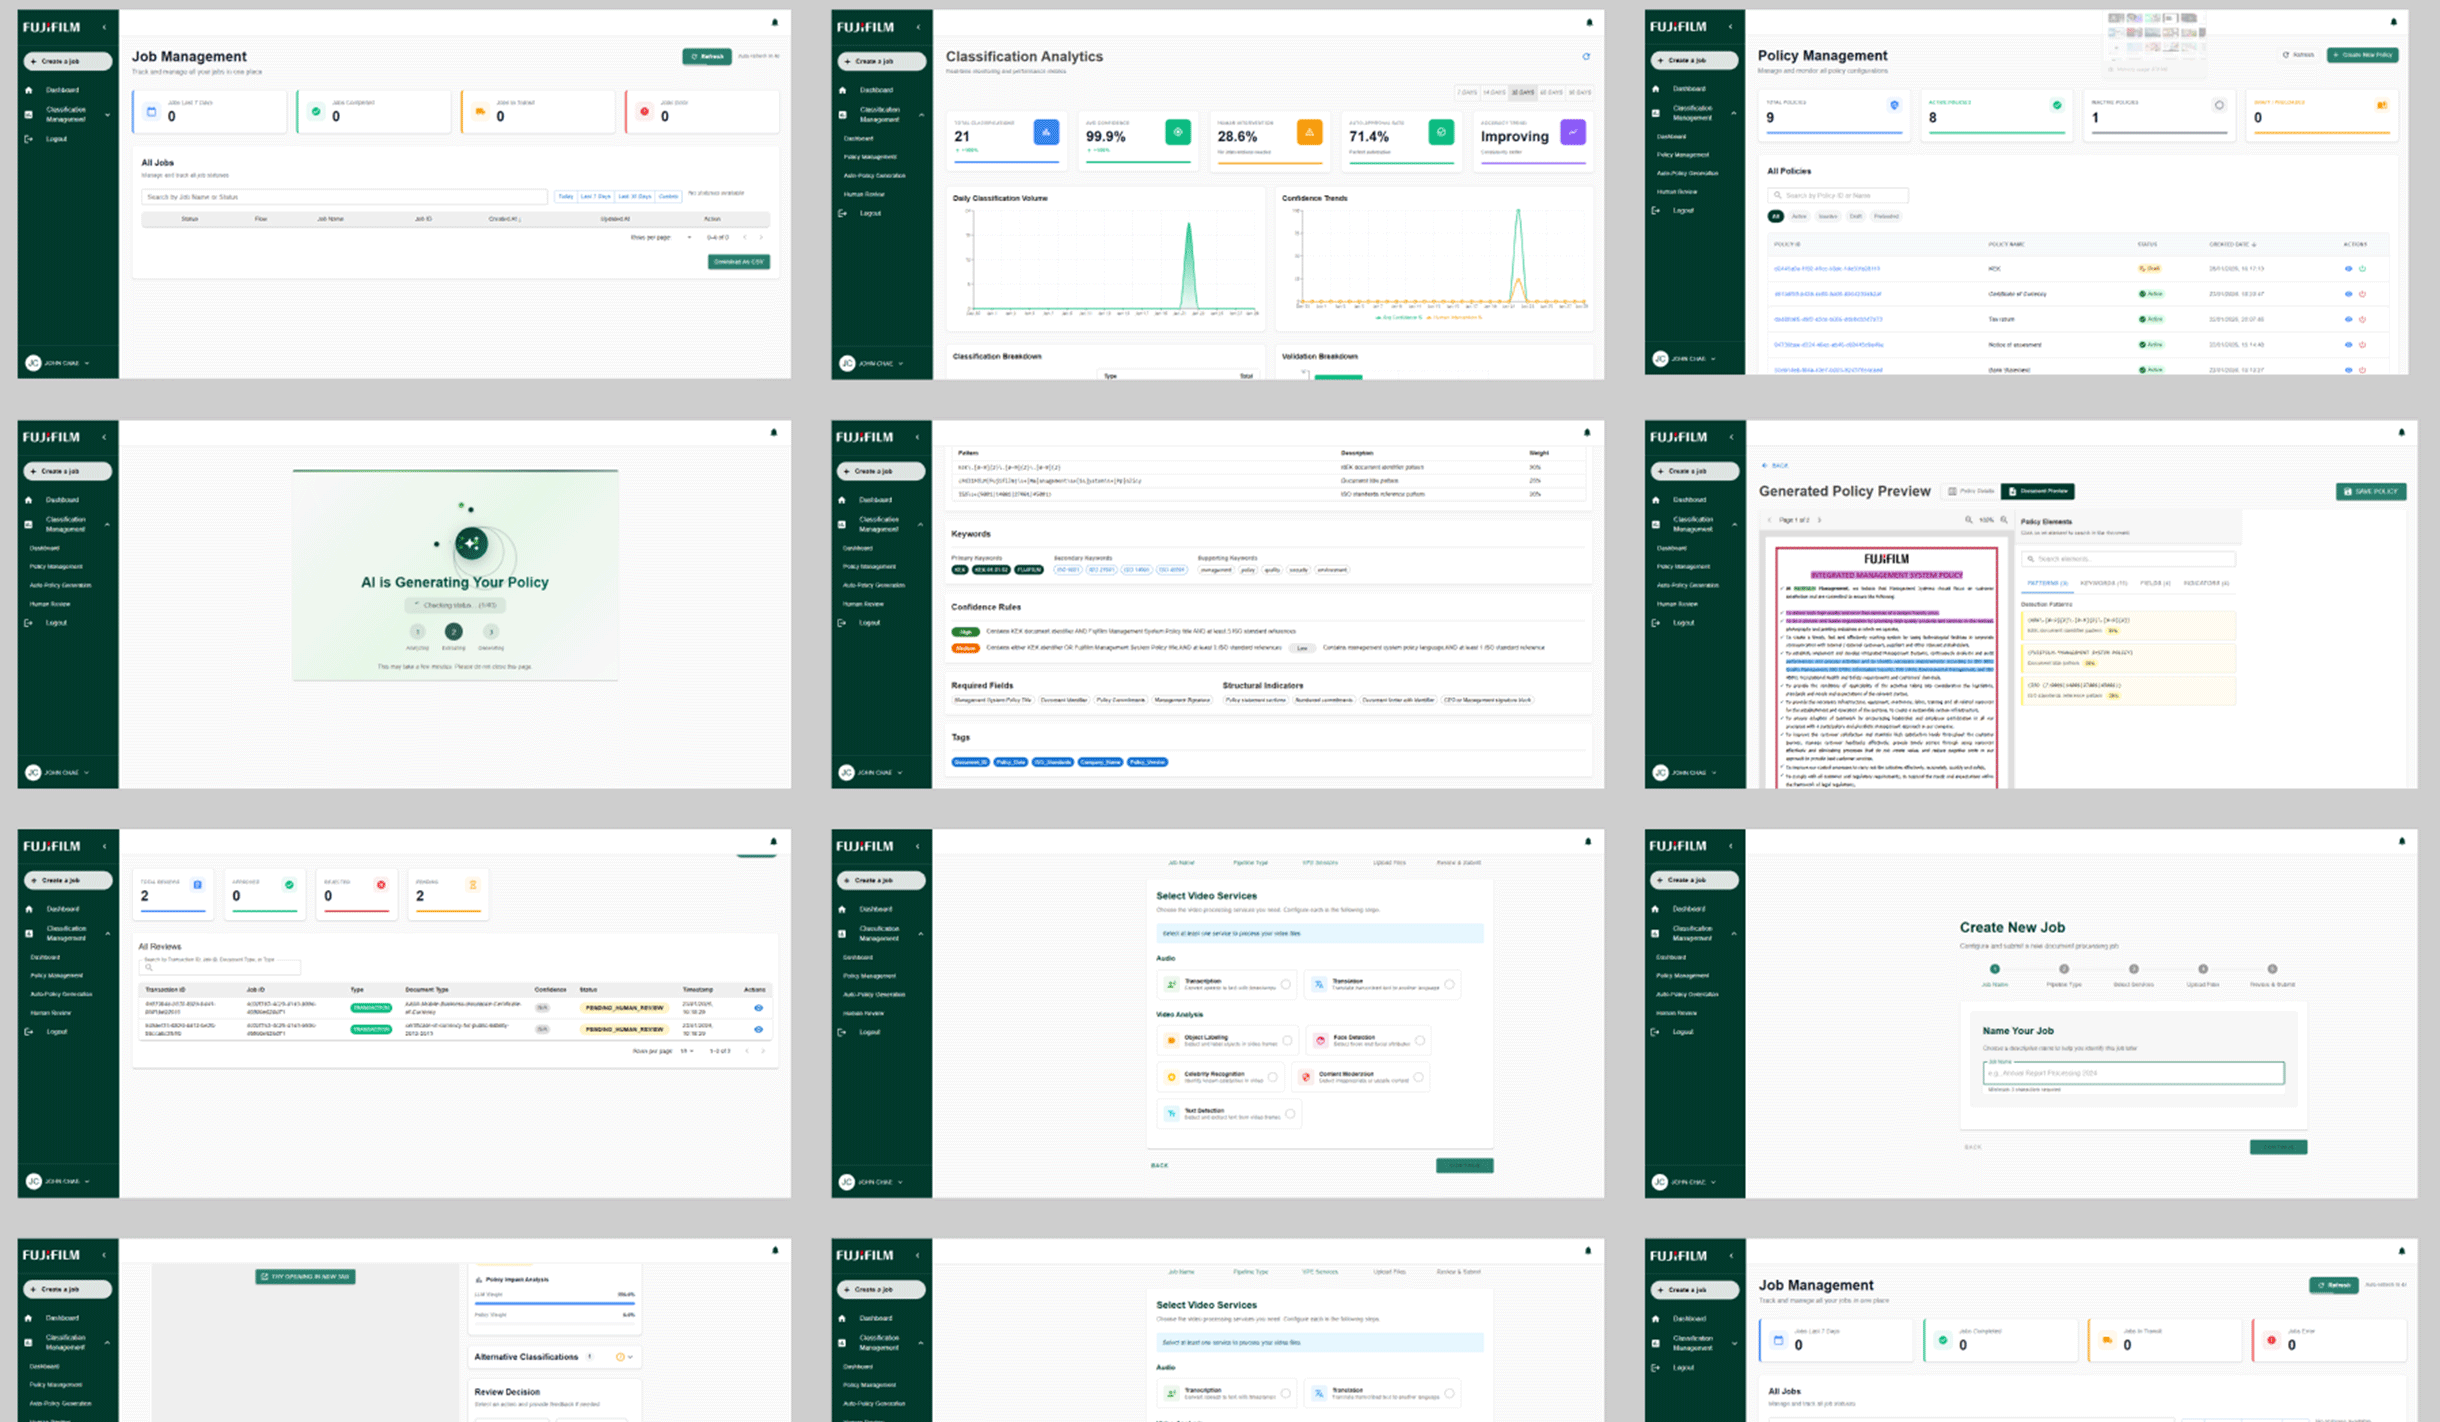Open rows per page dropdown under All Reviews
This screenshot has height=1422, width=2440.
[x=687, y=1051]
